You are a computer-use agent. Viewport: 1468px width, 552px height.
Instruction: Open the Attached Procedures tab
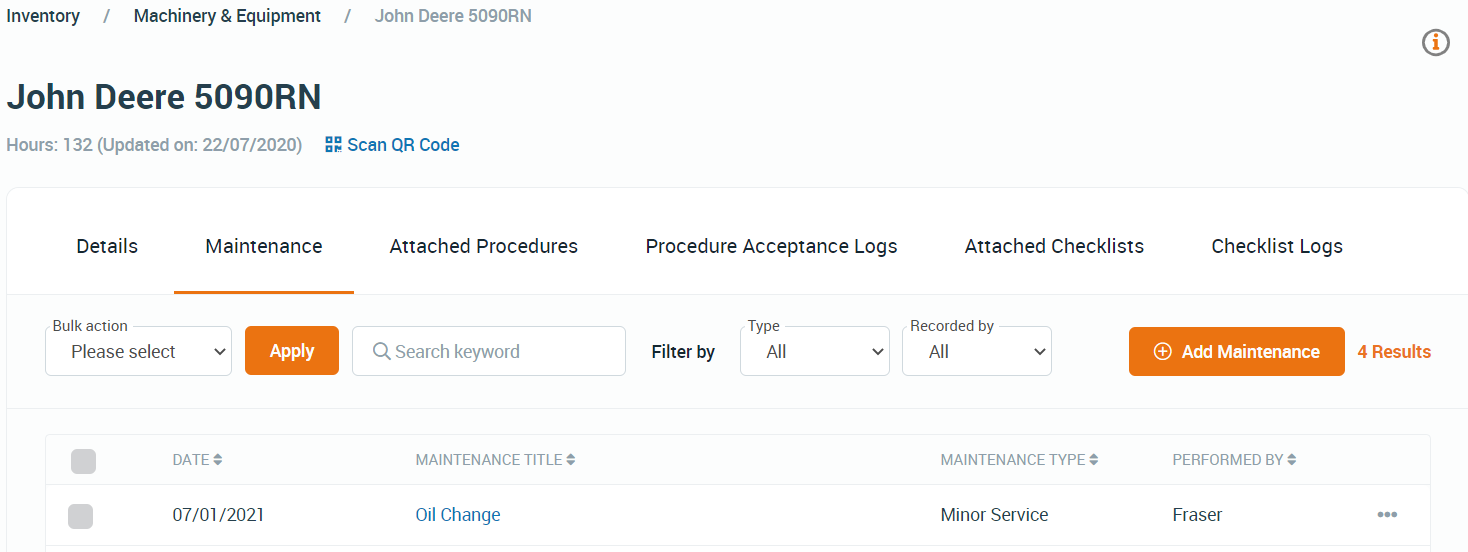tap(484, 246)
